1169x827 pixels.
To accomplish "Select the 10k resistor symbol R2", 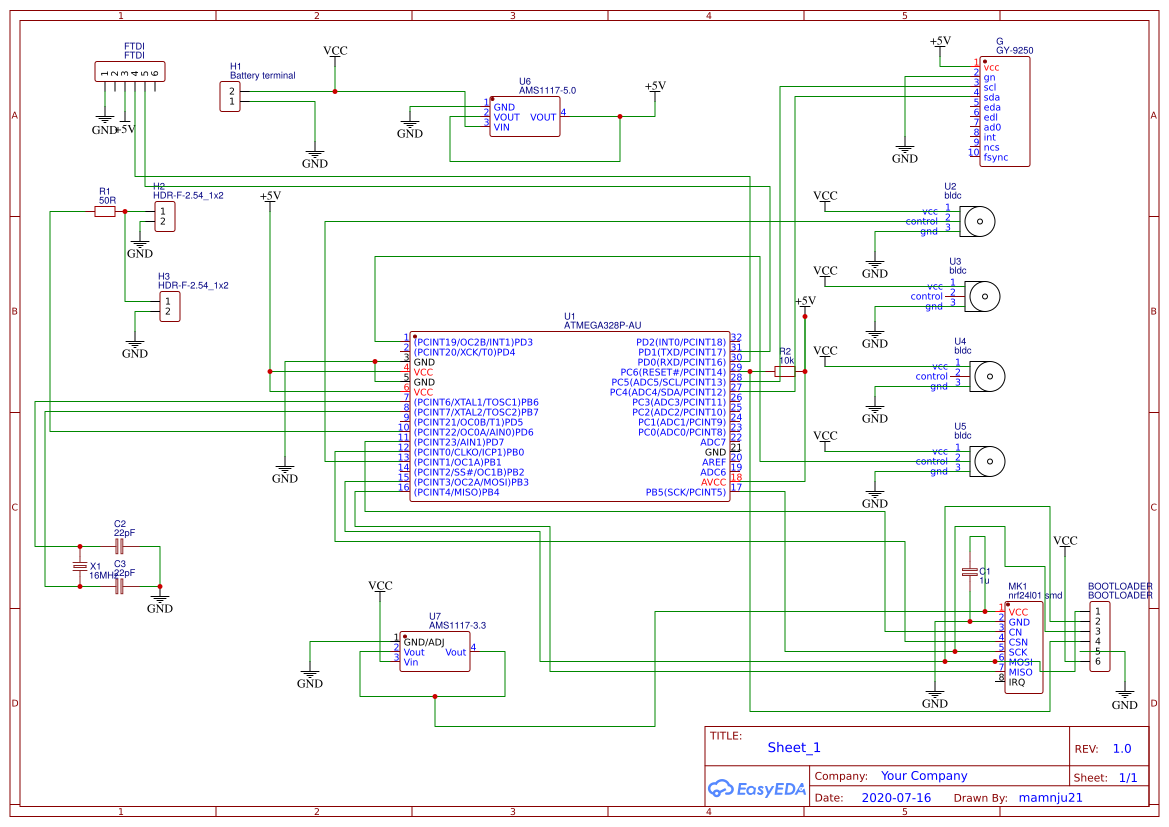I will pos(783,370).
